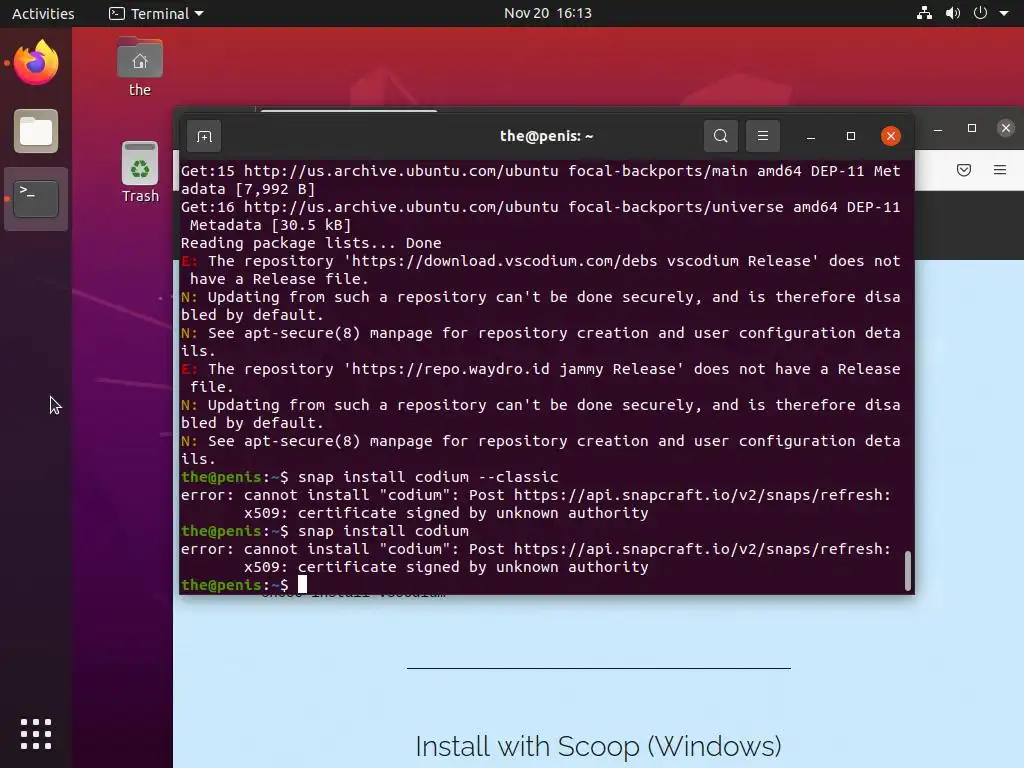Close the terminal window

click(x=891, y=136)
